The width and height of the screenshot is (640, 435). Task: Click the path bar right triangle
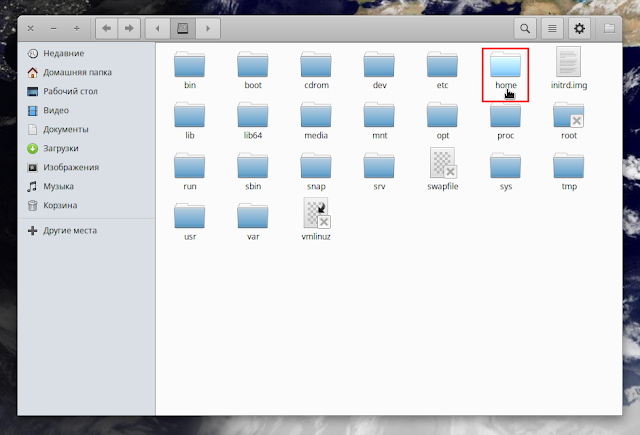[208, 29]
